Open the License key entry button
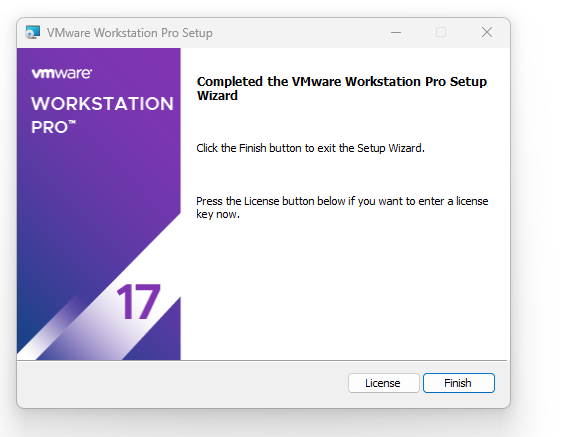 383,383
